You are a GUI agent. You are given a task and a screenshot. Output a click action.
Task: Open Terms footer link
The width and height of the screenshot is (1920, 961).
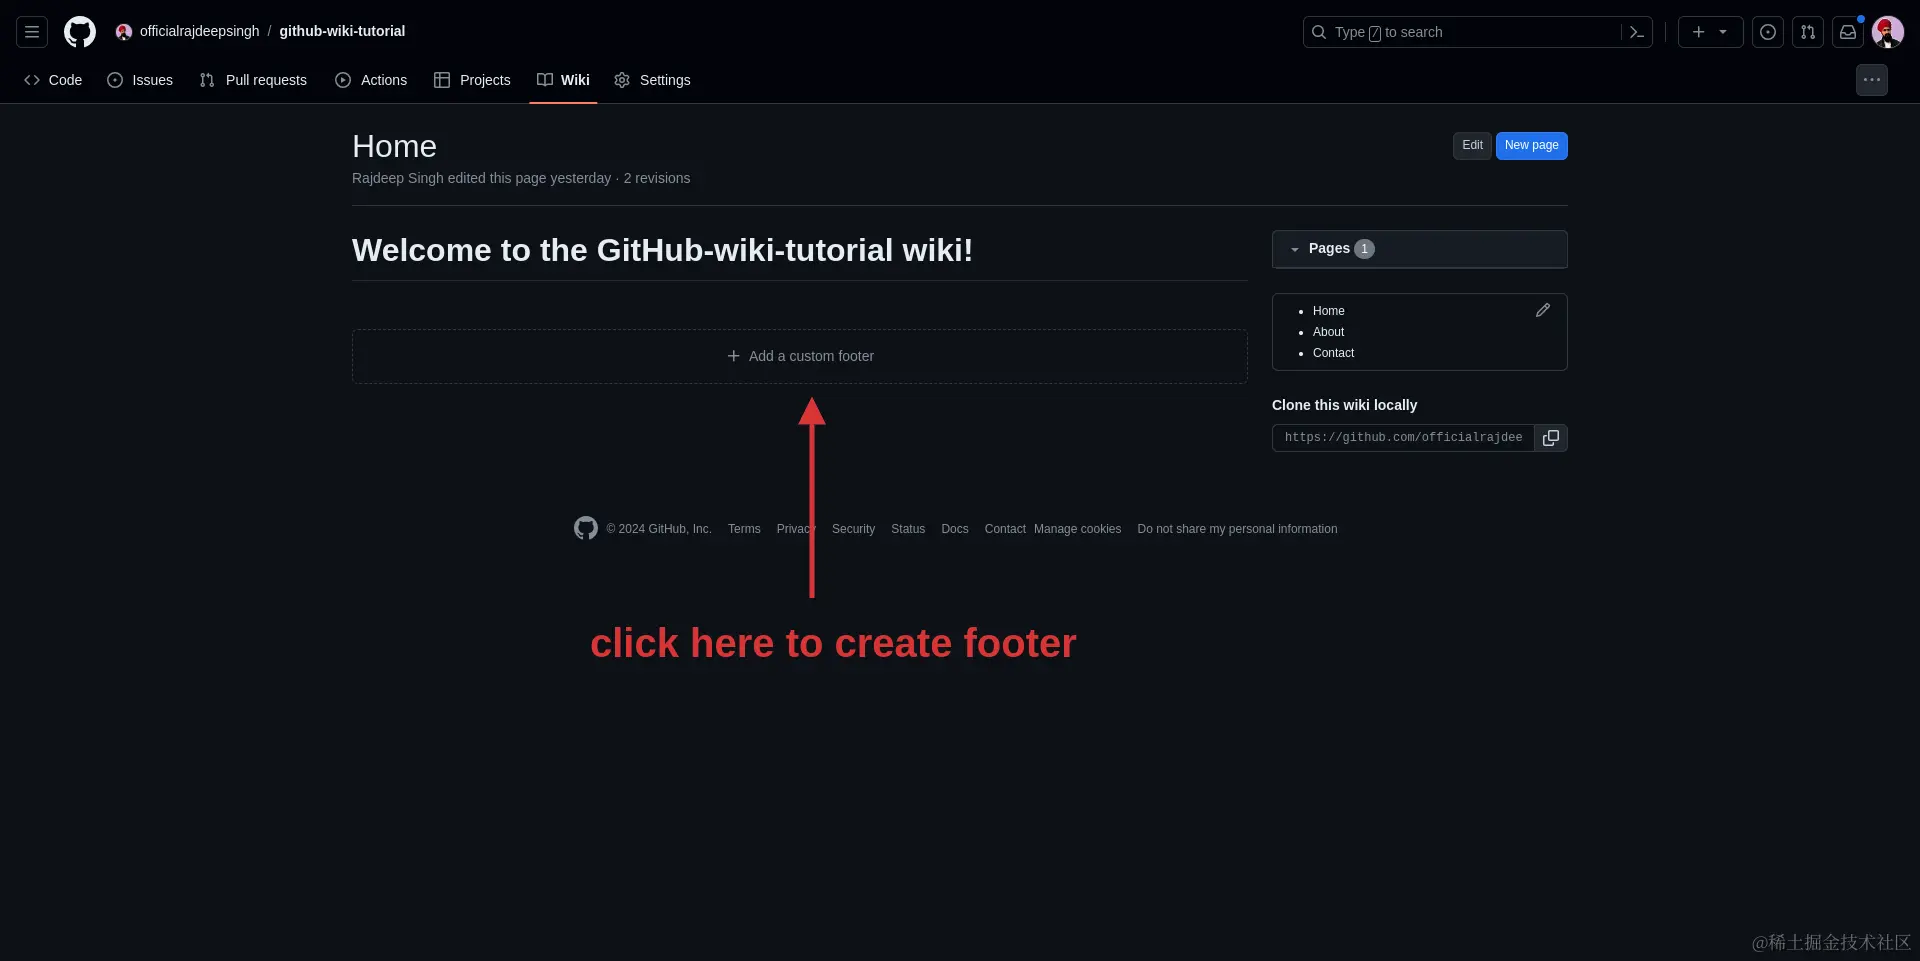(744, 529)
